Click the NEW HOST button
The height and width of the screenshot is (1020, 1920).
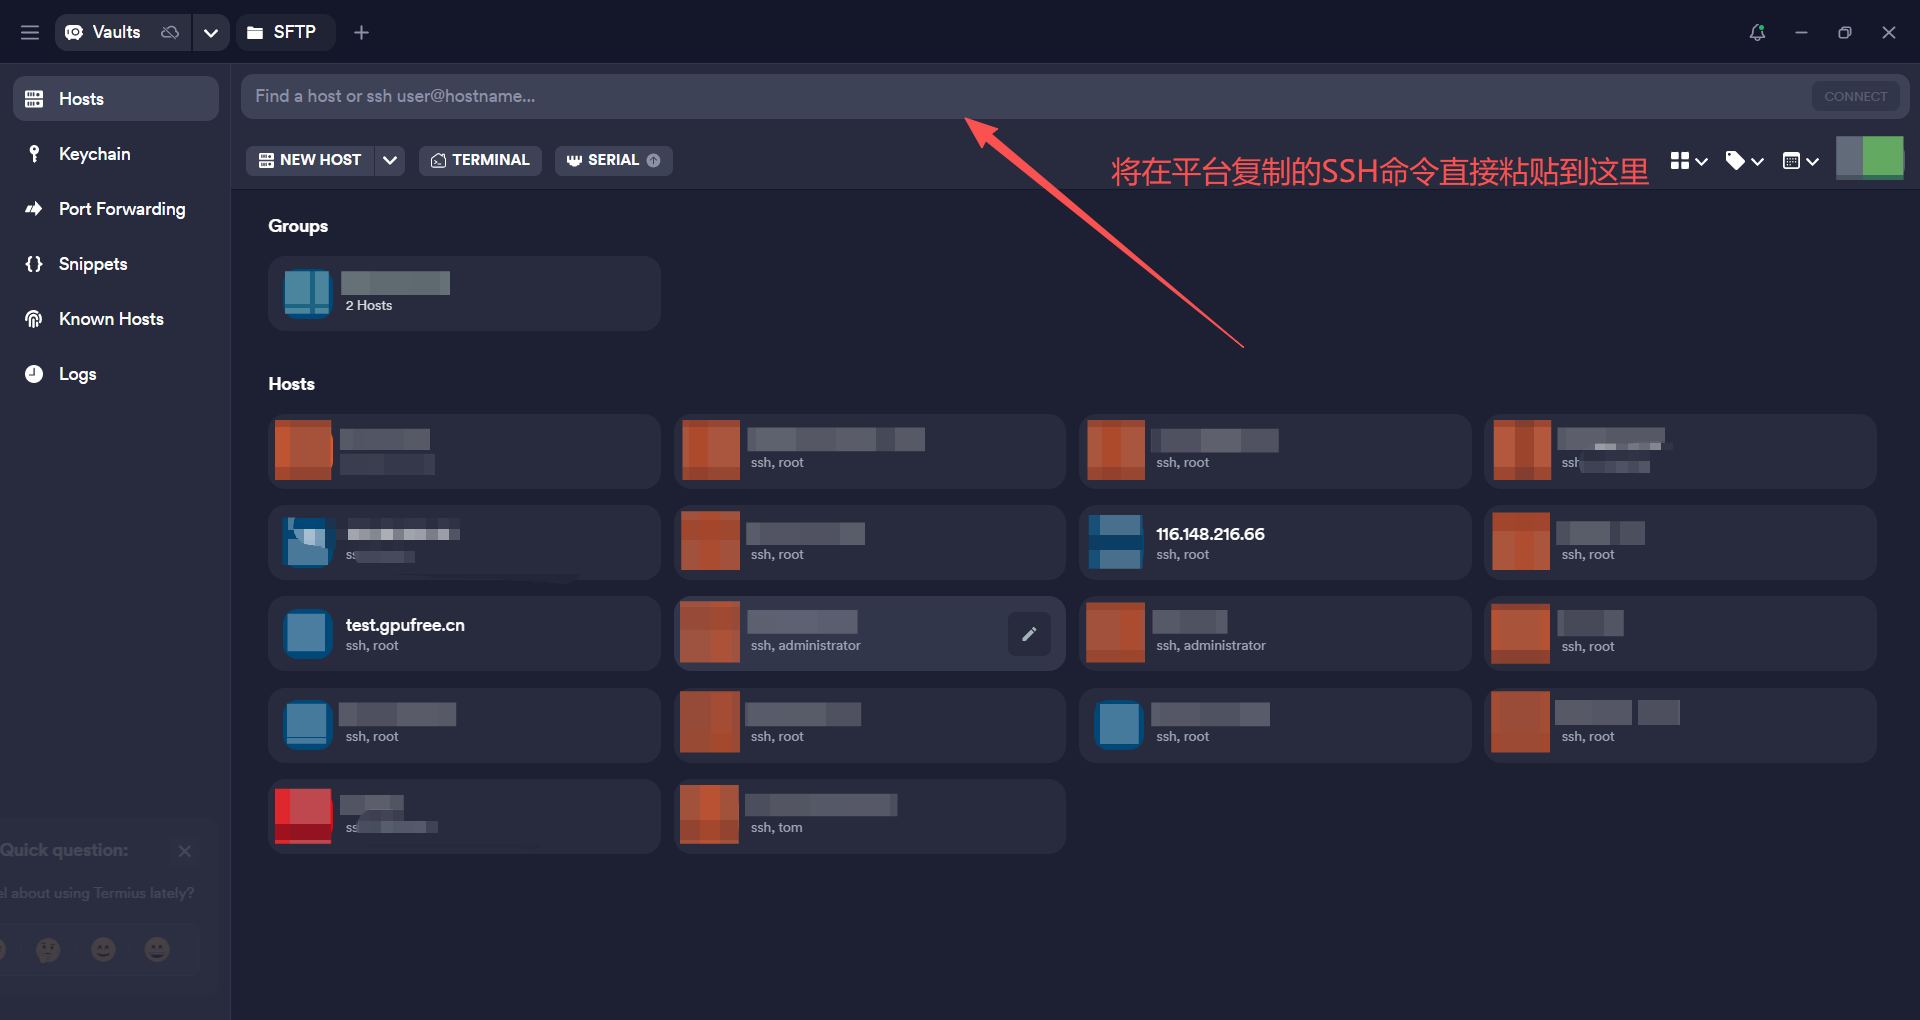coord(310,160)
